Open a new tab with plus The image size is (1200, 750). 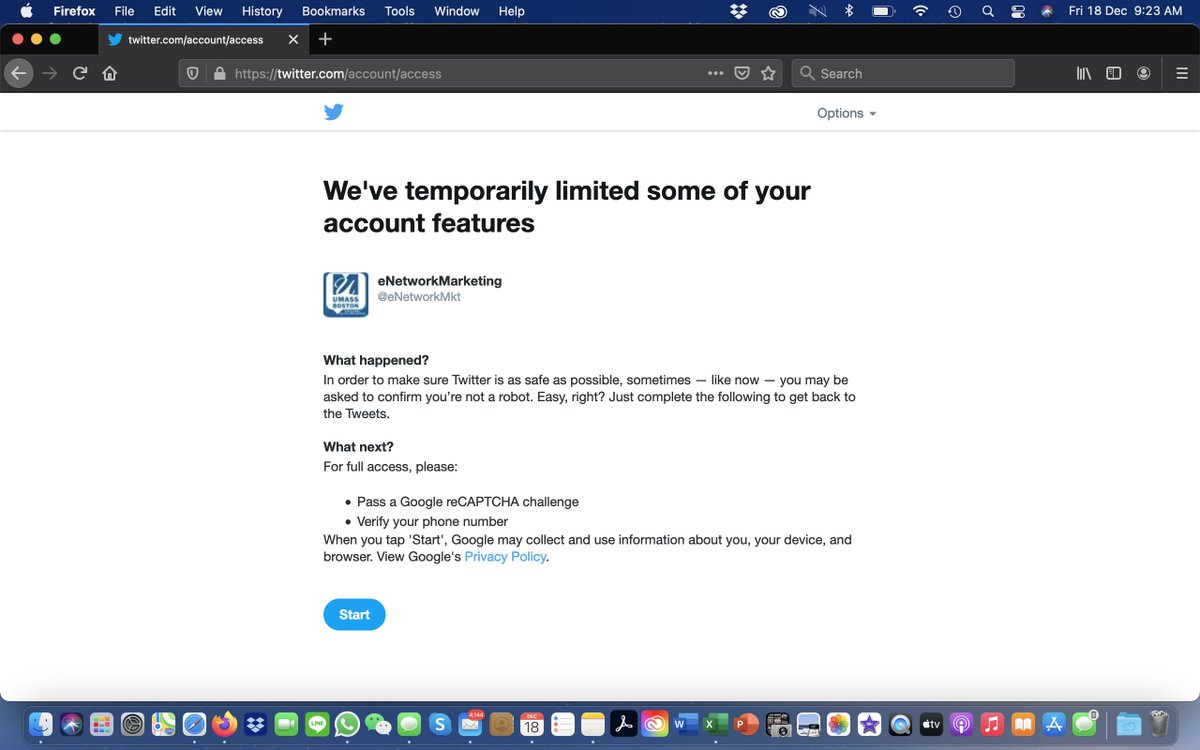pos(325,39)
